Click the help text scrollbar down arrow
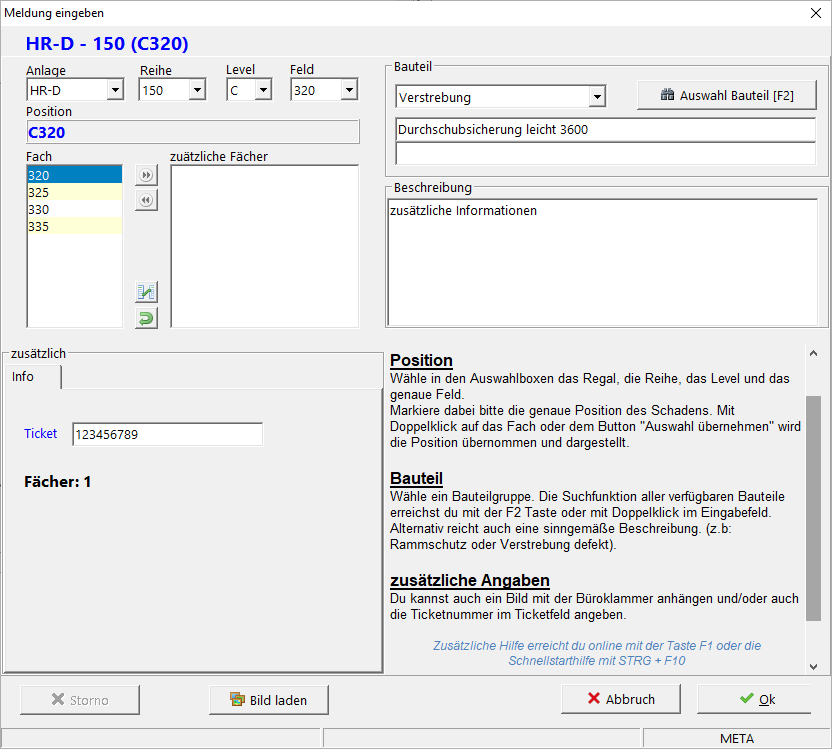 pyautogui.click(x=812, y=666)
